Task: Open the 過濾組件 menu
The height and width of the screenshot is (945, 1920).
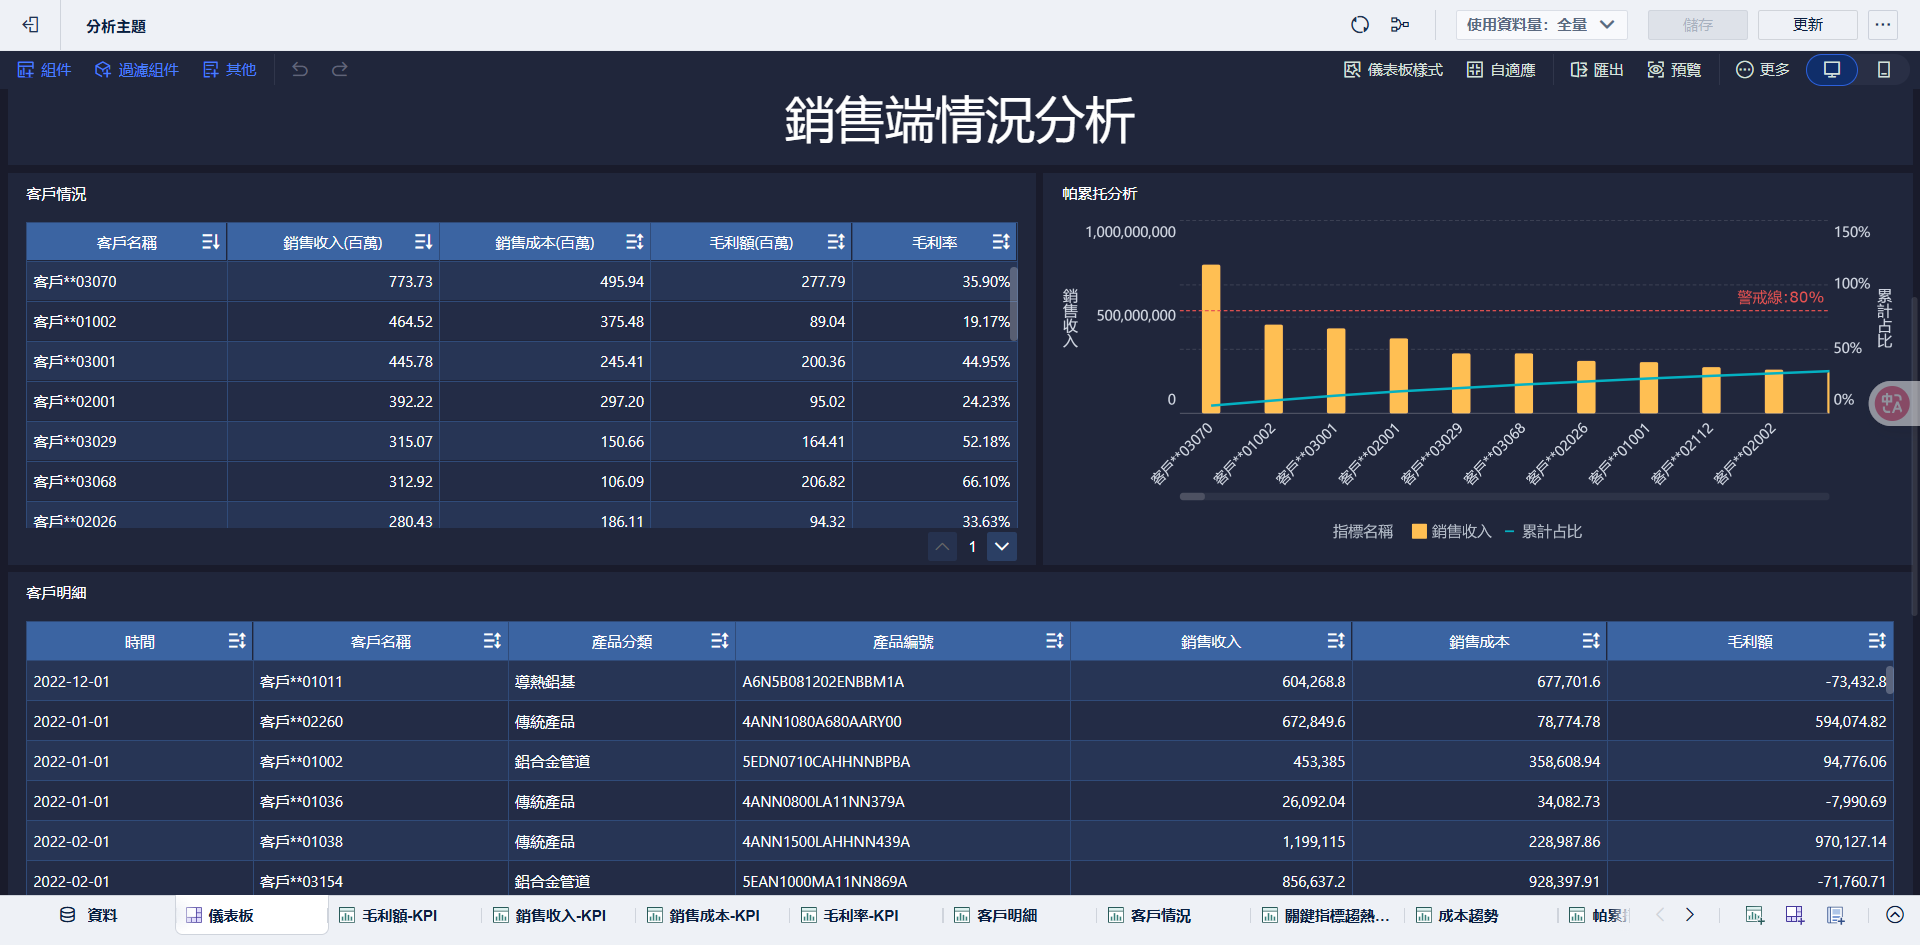Action: pyautogui.click(x=137, y=70)
